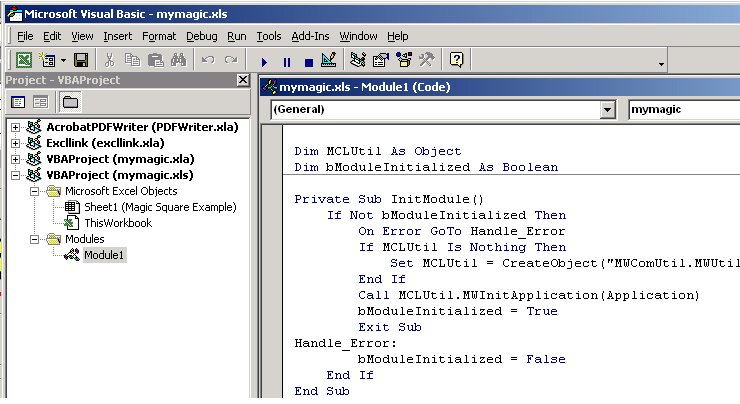The image size is (740, 404).
Task: Click the Paste clipboard icon
Action: pos(155,60)
